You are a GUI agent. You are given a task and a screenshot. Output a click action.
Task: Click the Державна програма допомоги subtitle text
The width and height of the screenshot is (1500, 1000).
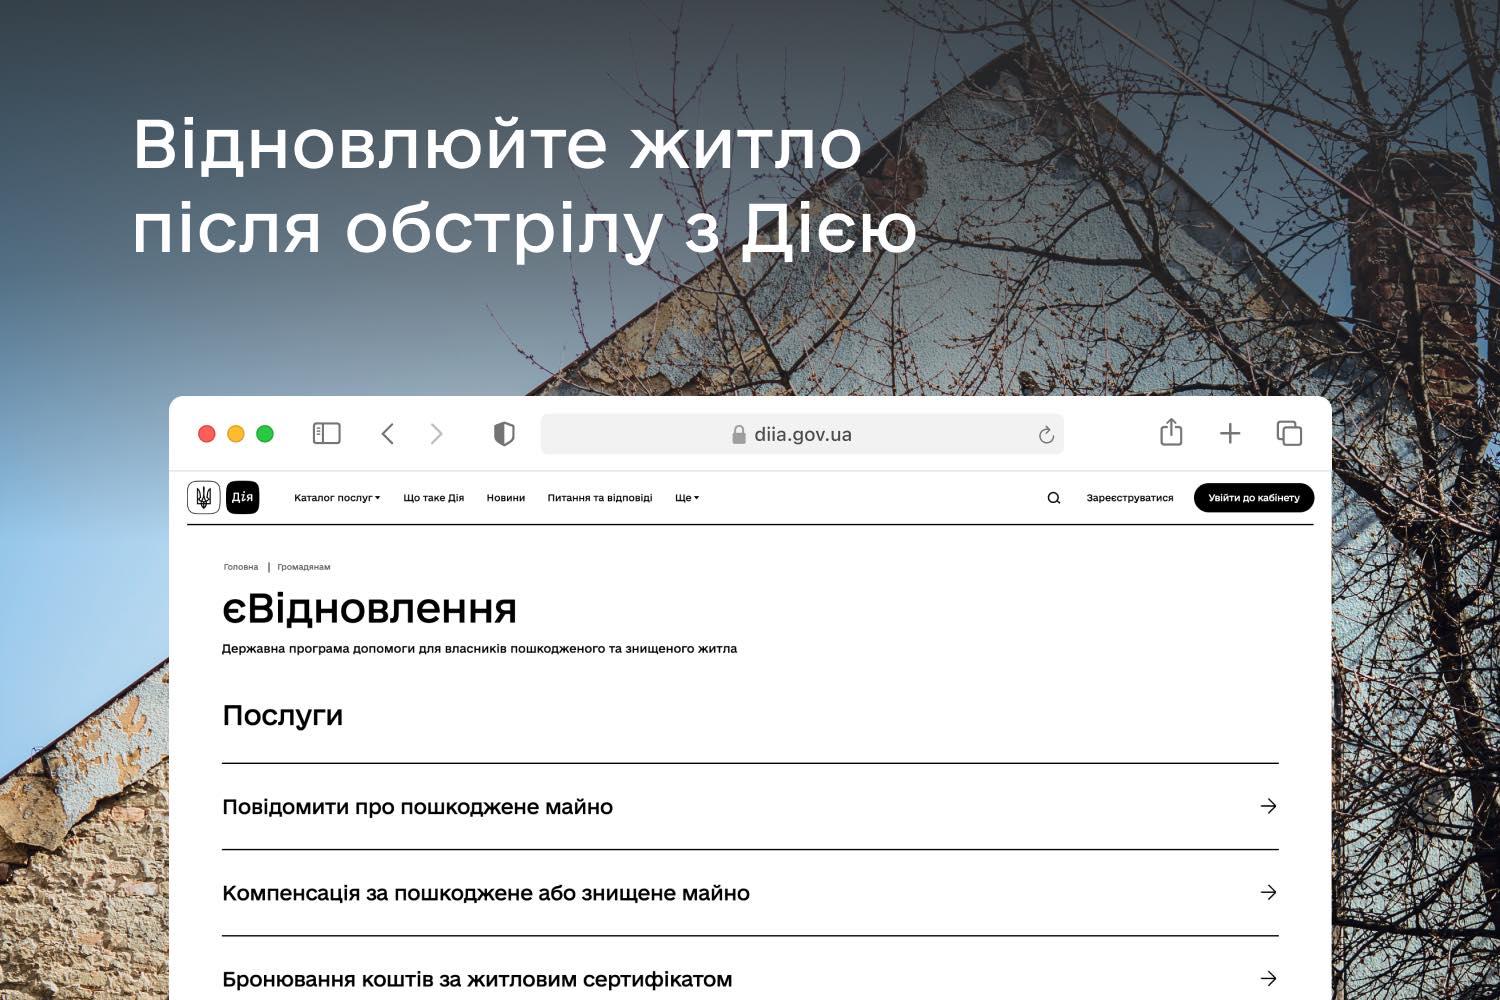[x=479, y=649]
